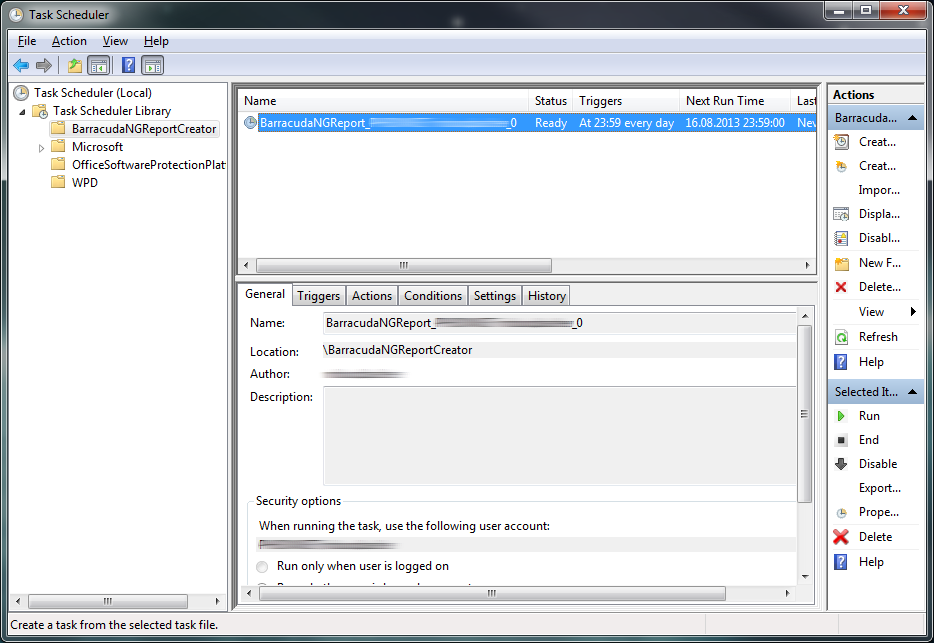The image size is (934, 643).
Task: Click the WPD folder icon
Action: click(58, 182)
